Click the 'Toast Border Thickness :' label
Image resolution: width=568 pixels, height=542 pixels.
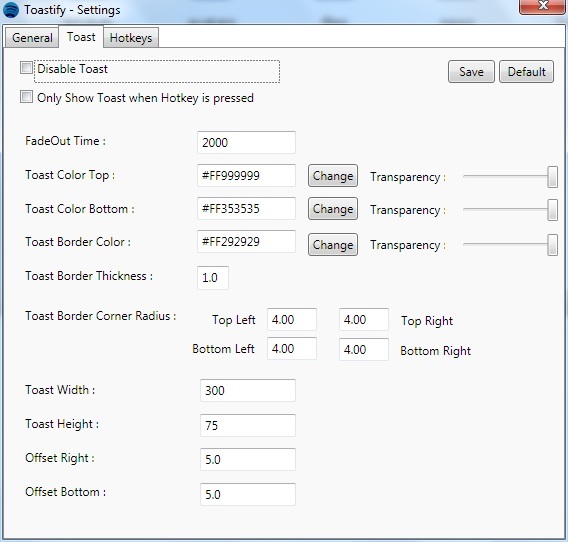[x=89, y=276]
